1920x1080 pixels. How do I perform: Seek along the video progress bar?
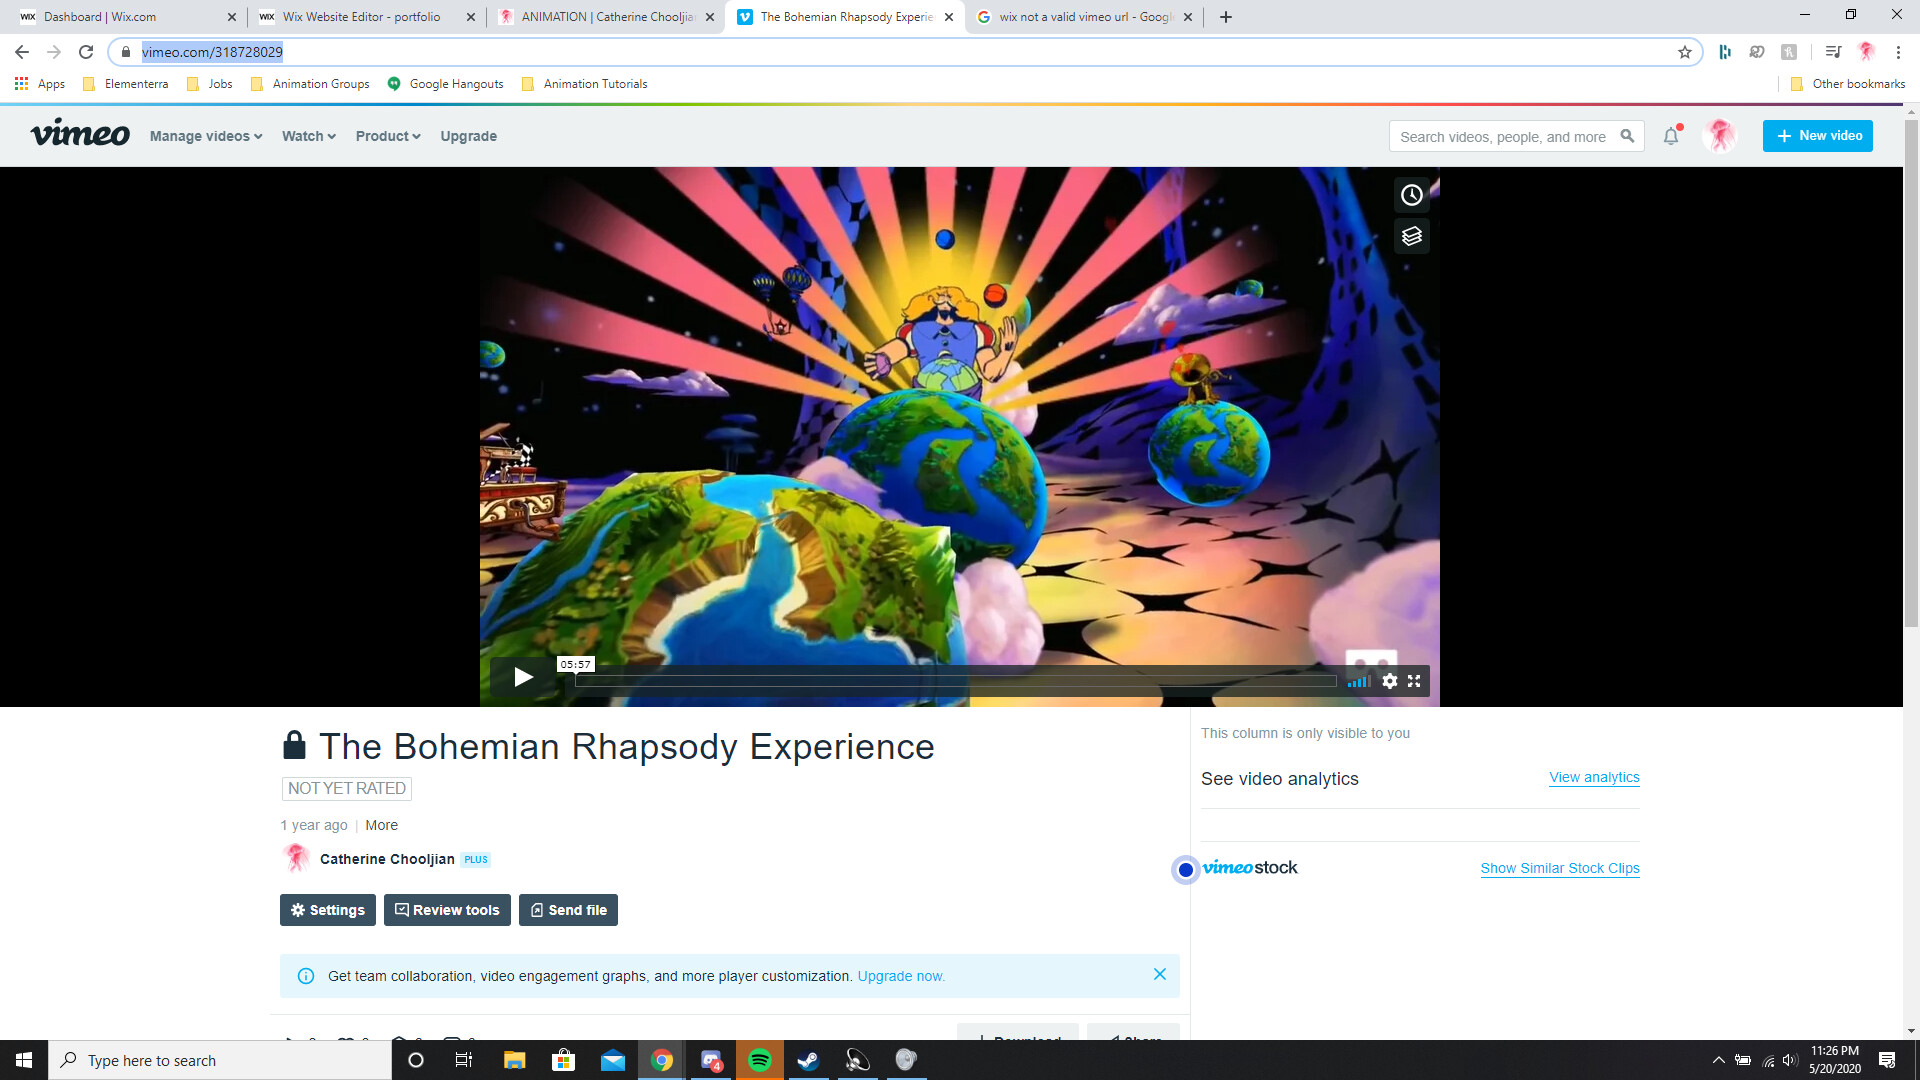tap(956, 681)
